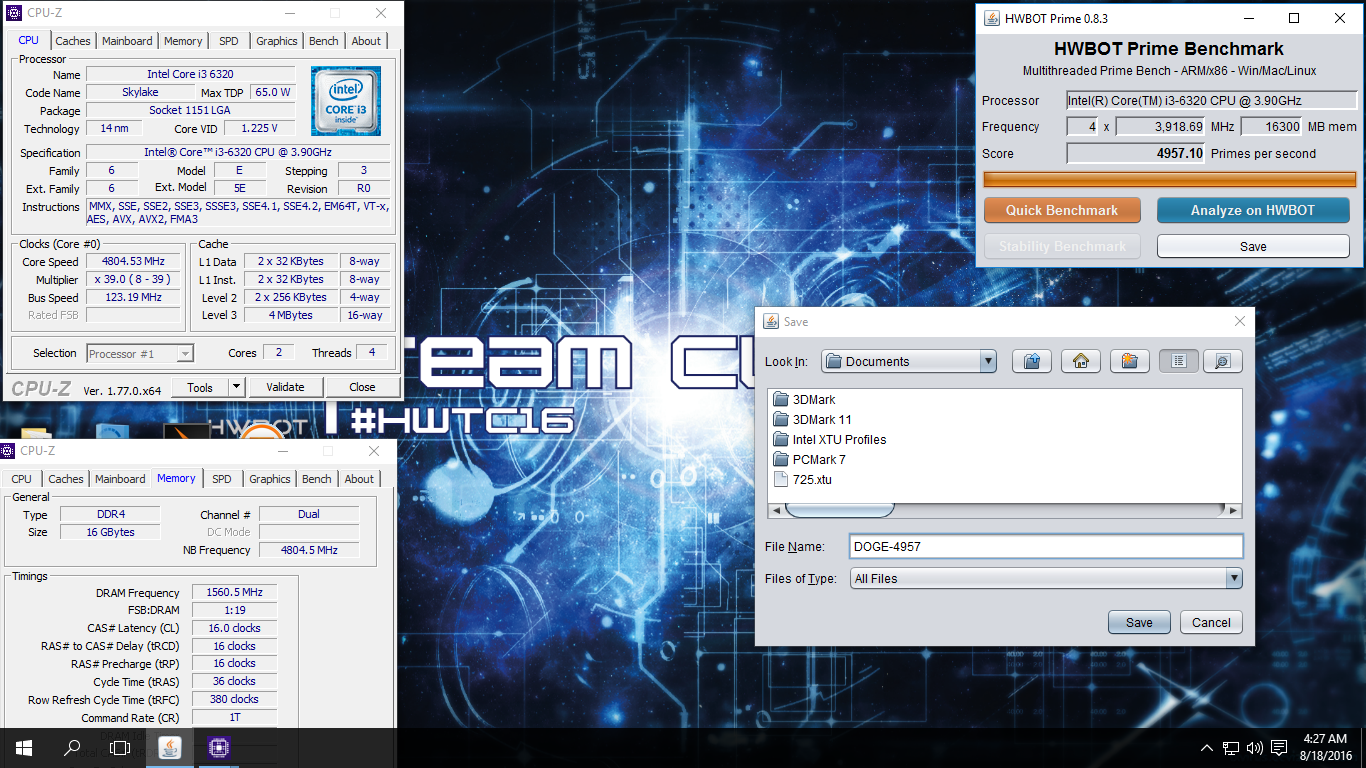Open taskbar search magnifier
This screenshot has width=1366, height=768.
point(72,747)
